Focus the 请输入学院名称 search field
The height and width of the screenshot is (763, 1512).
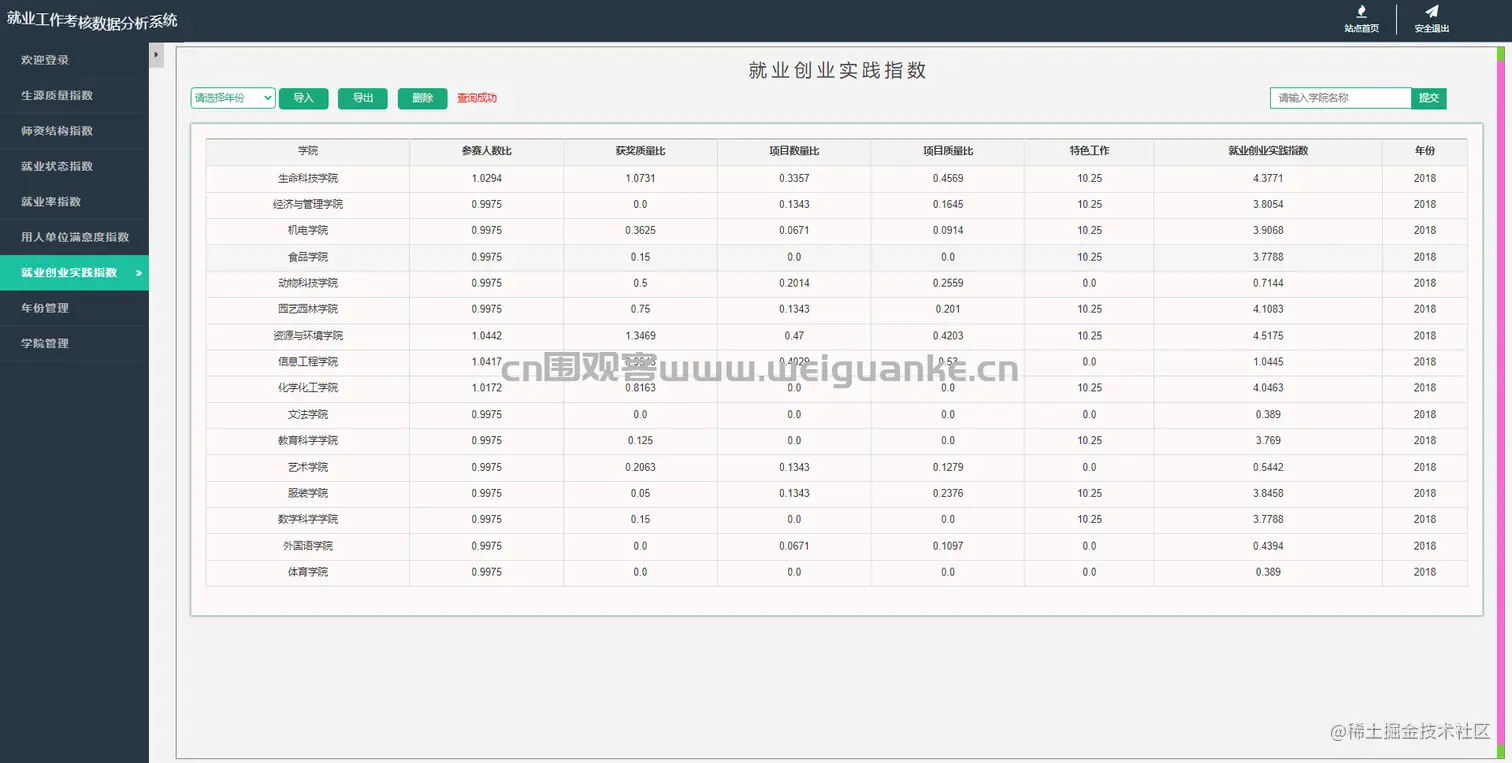1341,98
